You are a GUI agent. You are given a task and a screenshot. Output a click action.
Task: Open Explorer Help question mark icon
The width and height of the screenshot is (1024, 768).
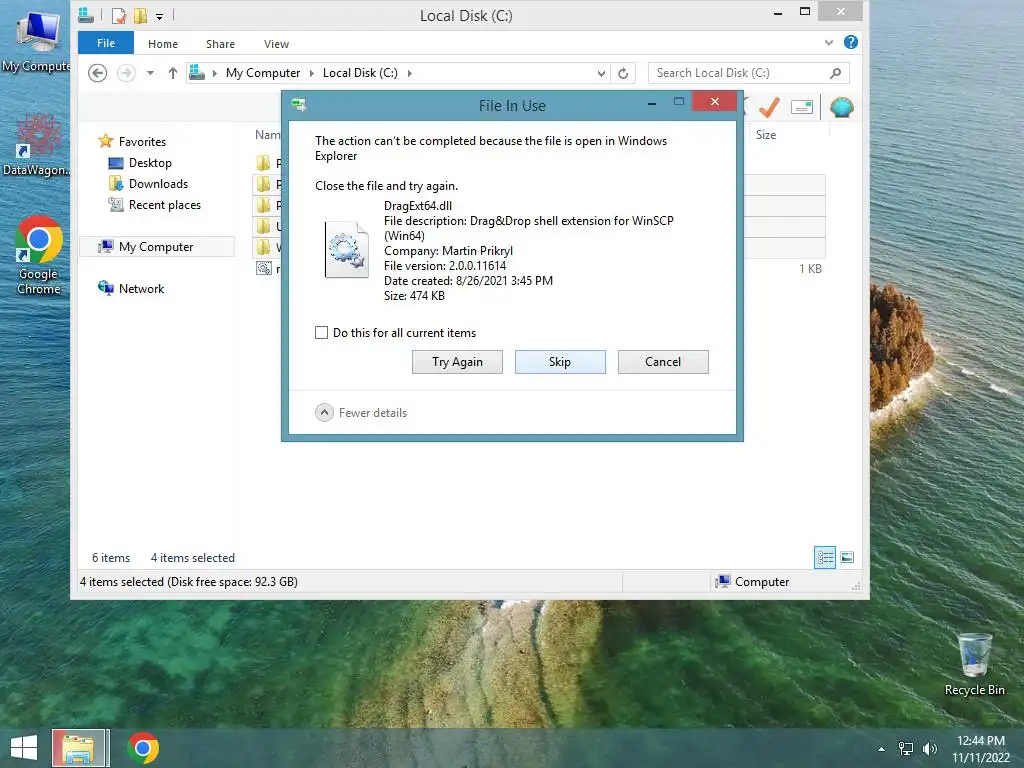pyautogui.click(x=850, y=42)
